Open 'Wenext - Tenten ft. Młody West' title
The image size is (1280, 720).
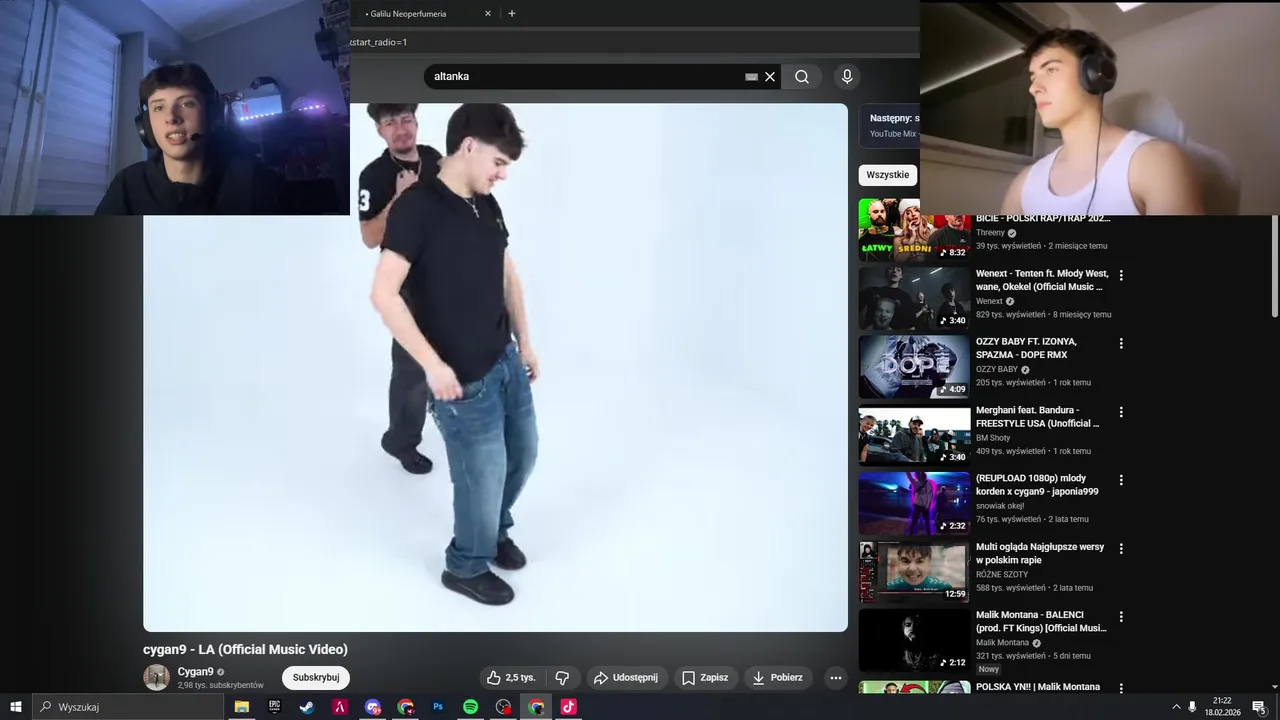tap(1042, 280)
